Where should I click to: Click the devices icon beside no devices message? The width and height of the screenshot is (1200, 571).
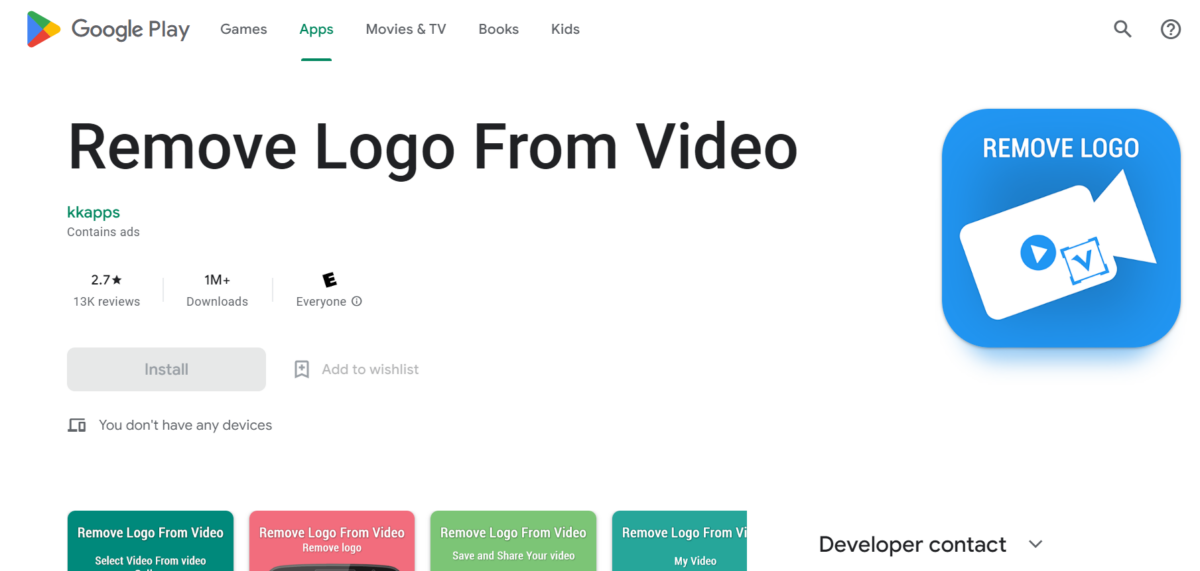77,425
